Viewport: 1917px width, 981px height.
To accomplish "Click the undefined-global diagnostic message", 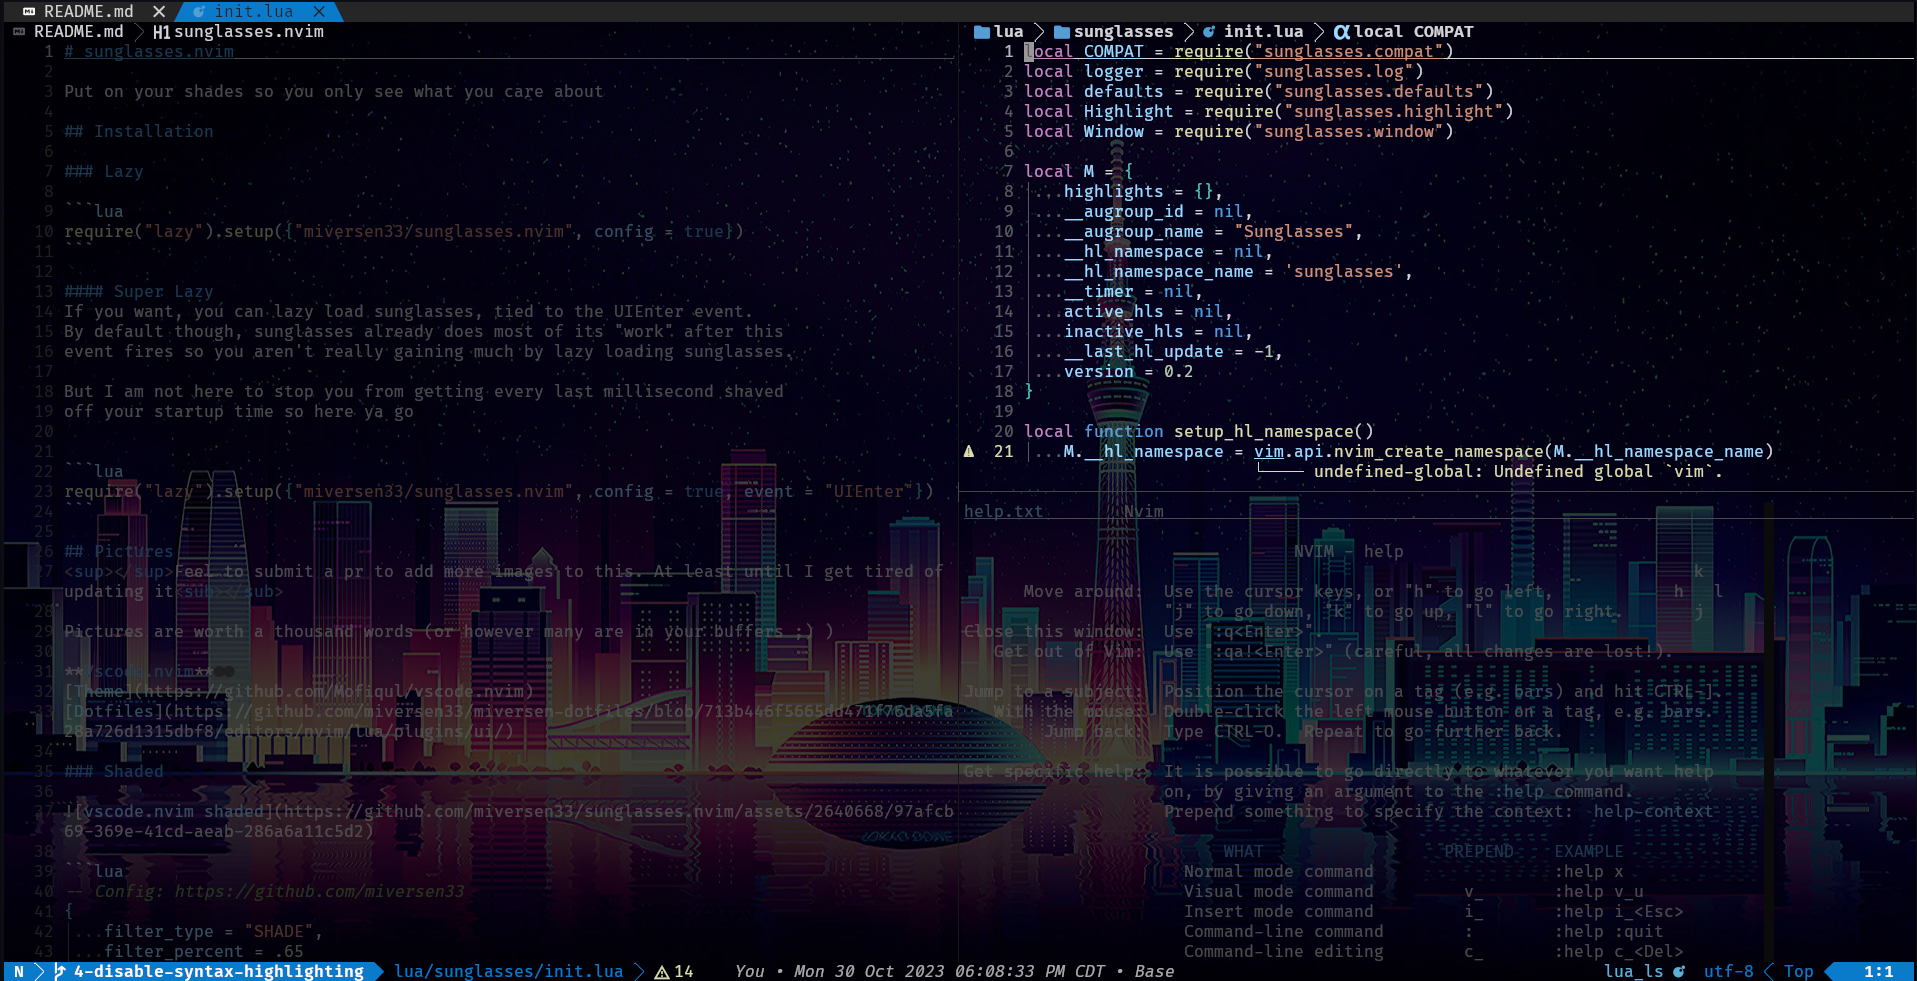I will pos(1518,471).
